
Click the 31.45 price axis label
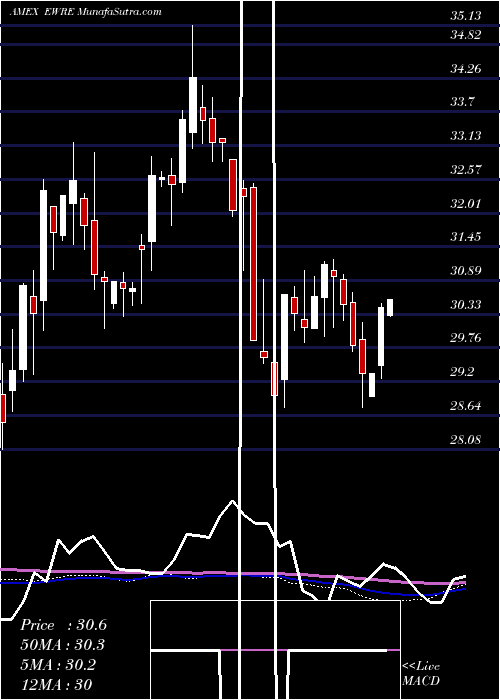pyautogui.click(x=466, y=237)
